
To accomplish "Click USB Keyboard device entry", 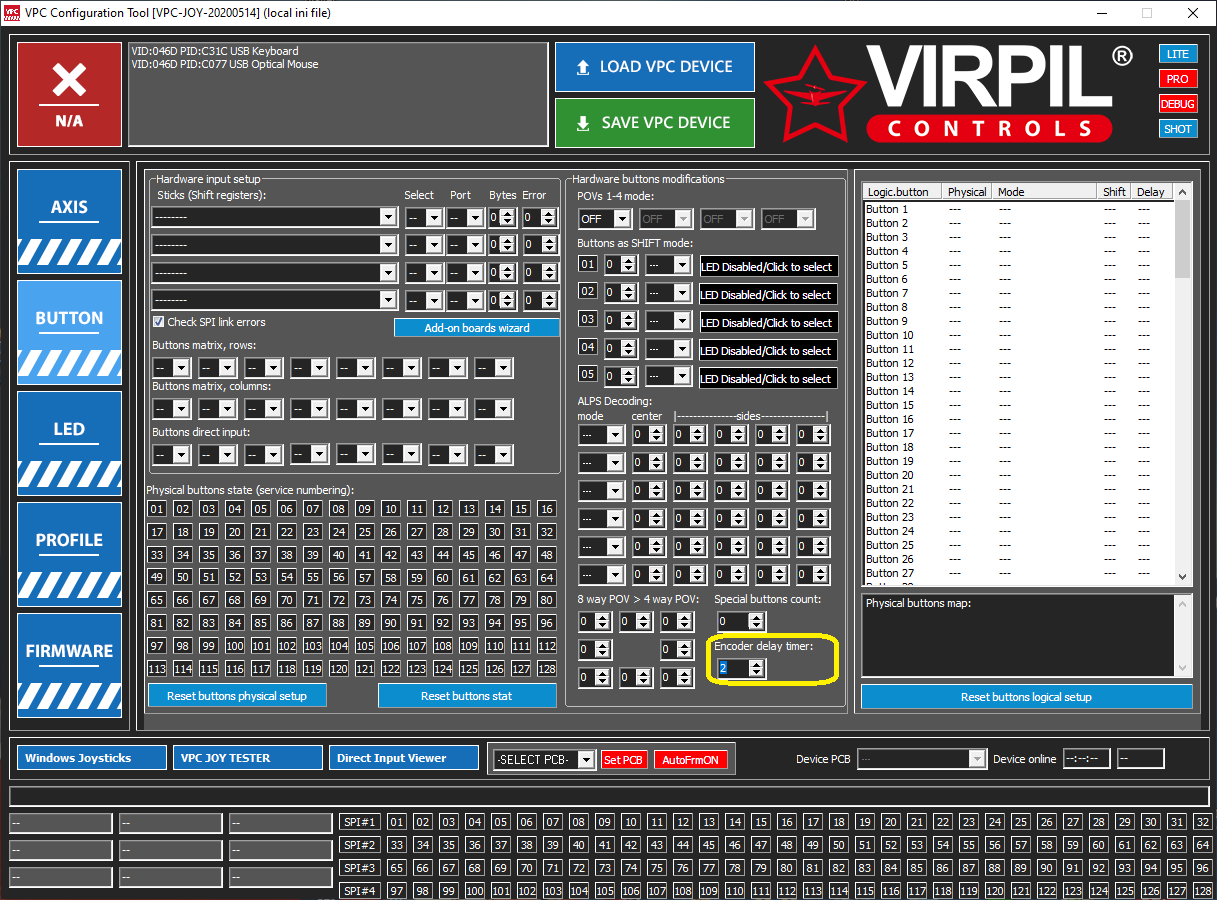I will 215,51.
